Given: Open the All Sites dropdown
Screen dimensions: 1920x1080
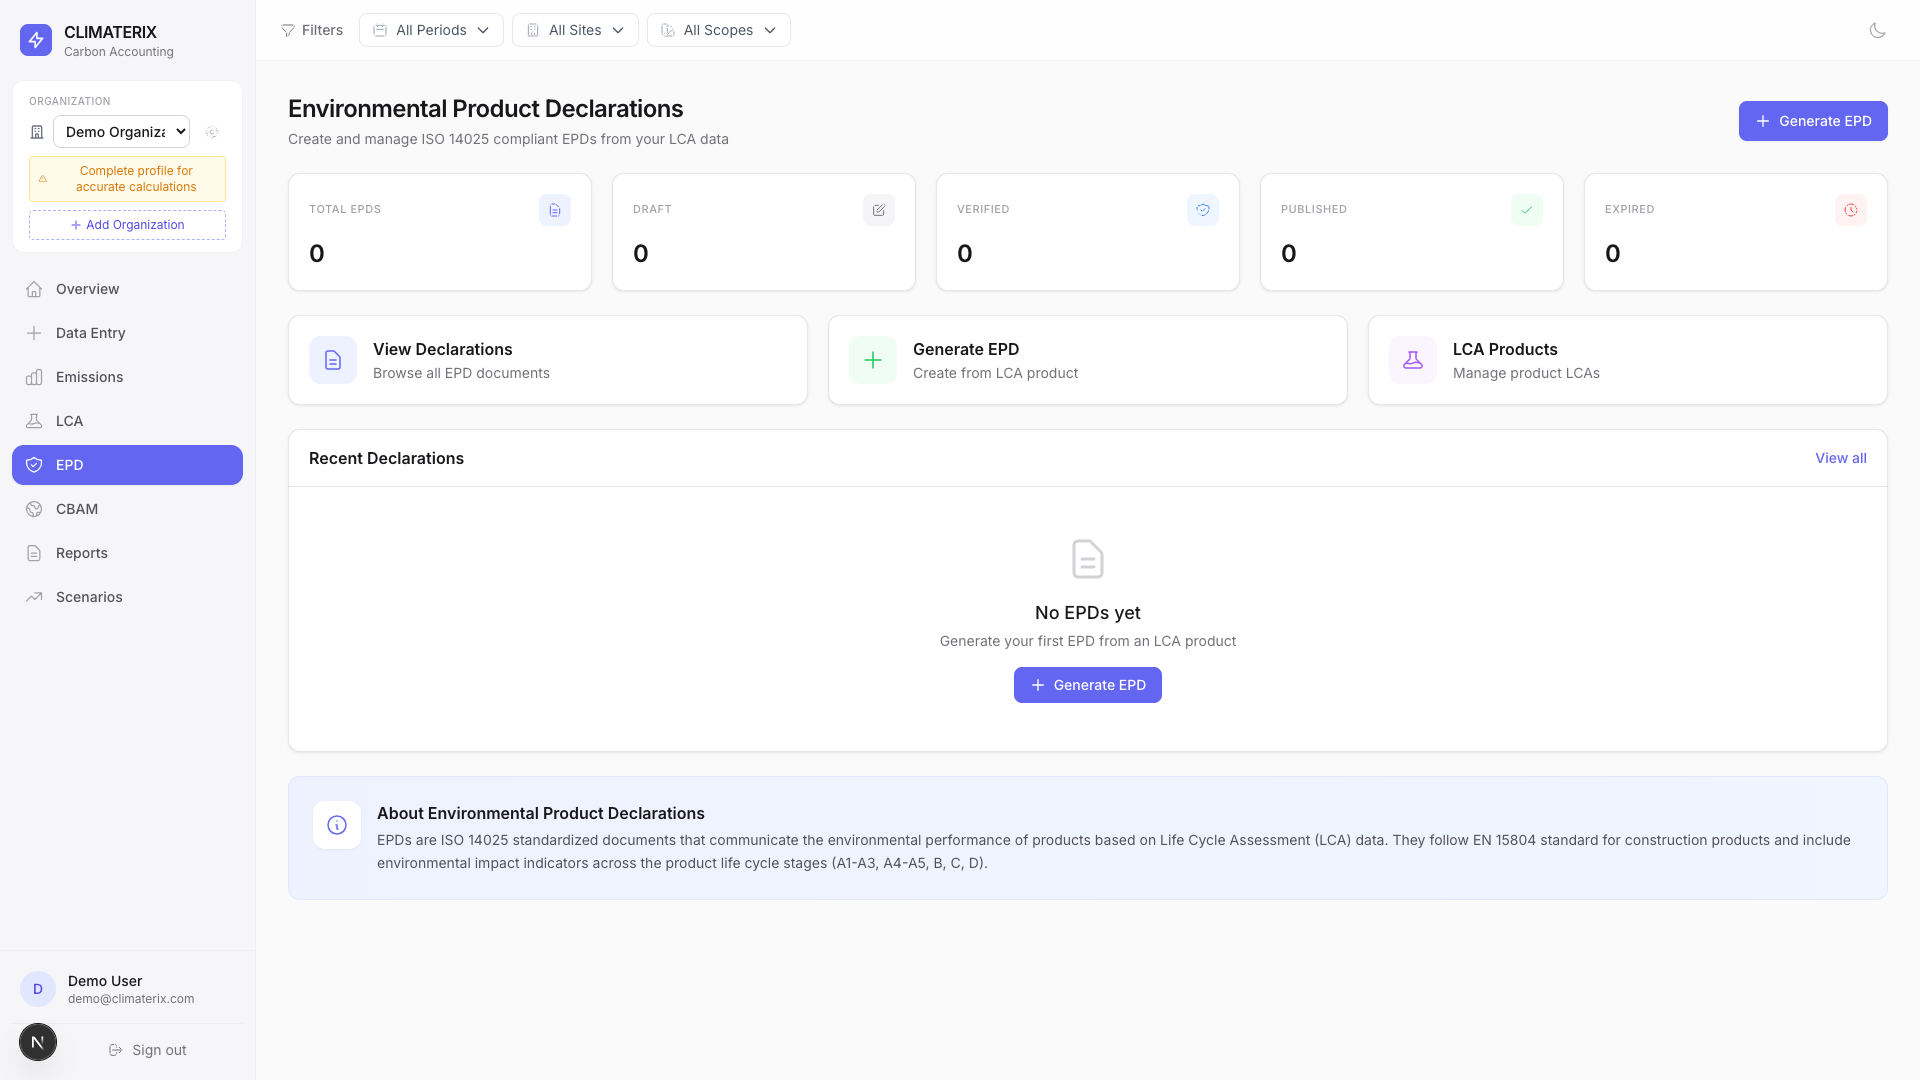Looking at the screenshot, I should point(575,30).
